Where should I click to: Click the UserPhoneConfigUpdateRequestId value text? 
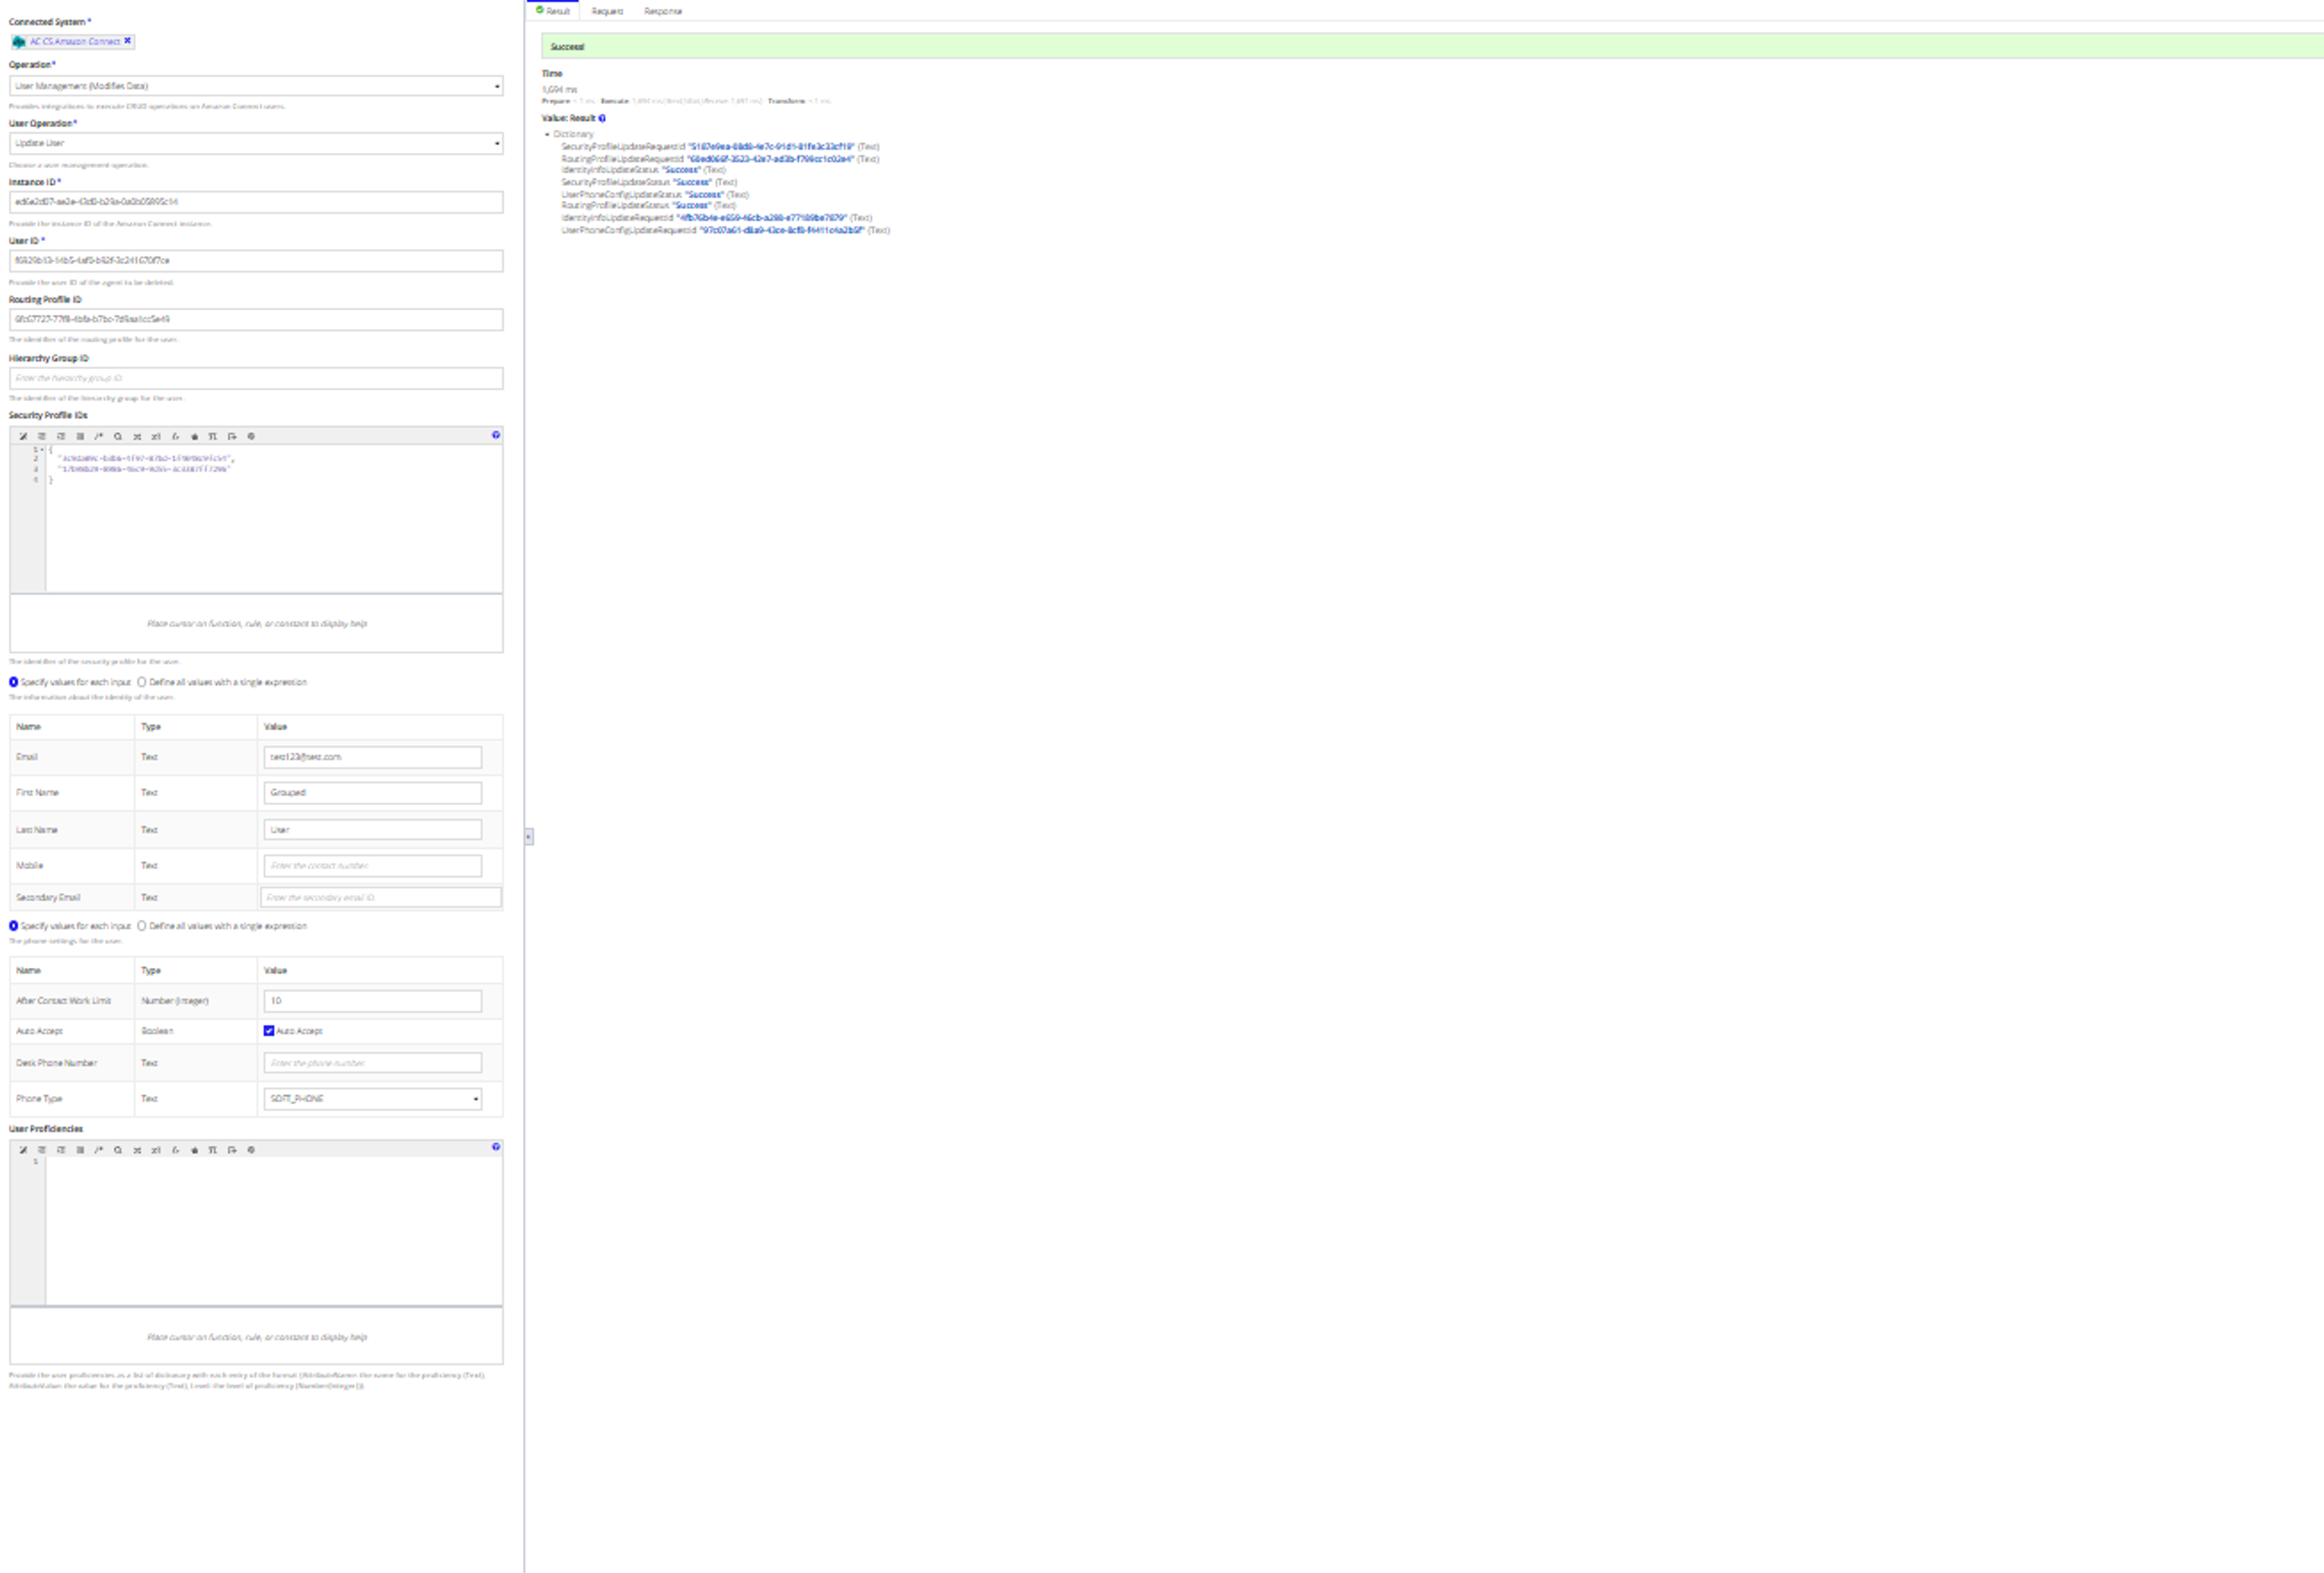782,230
